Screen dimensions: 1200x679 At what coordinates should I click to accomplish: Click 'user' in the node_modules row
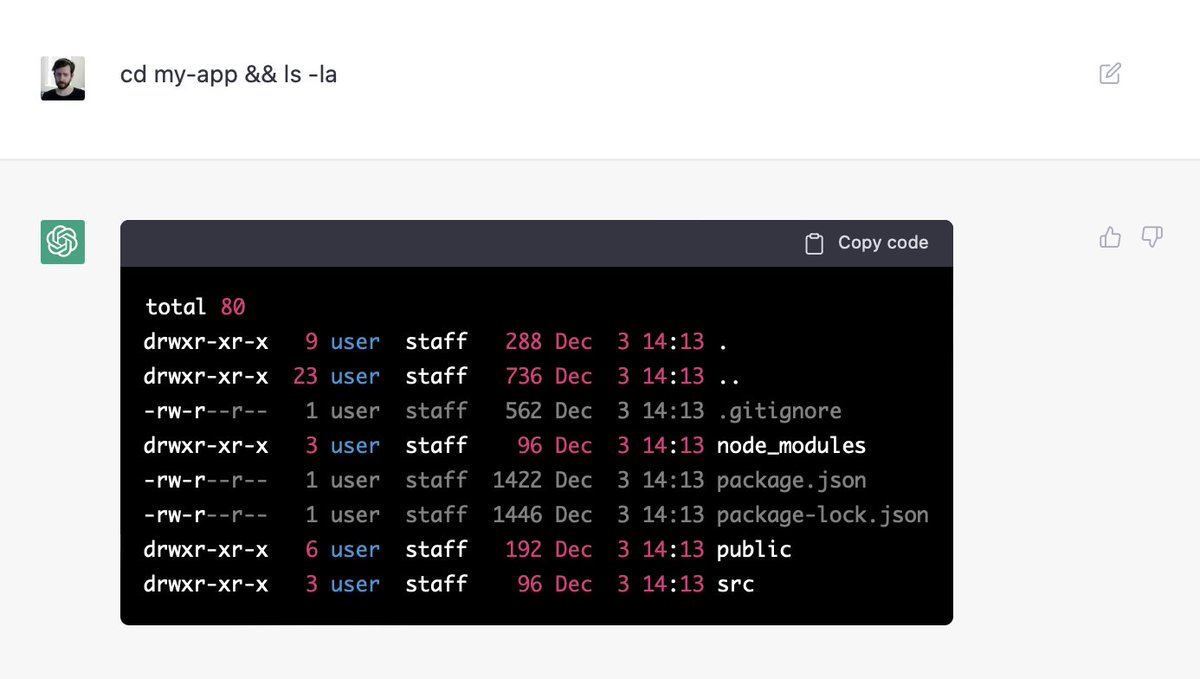[x=355, y=446]
